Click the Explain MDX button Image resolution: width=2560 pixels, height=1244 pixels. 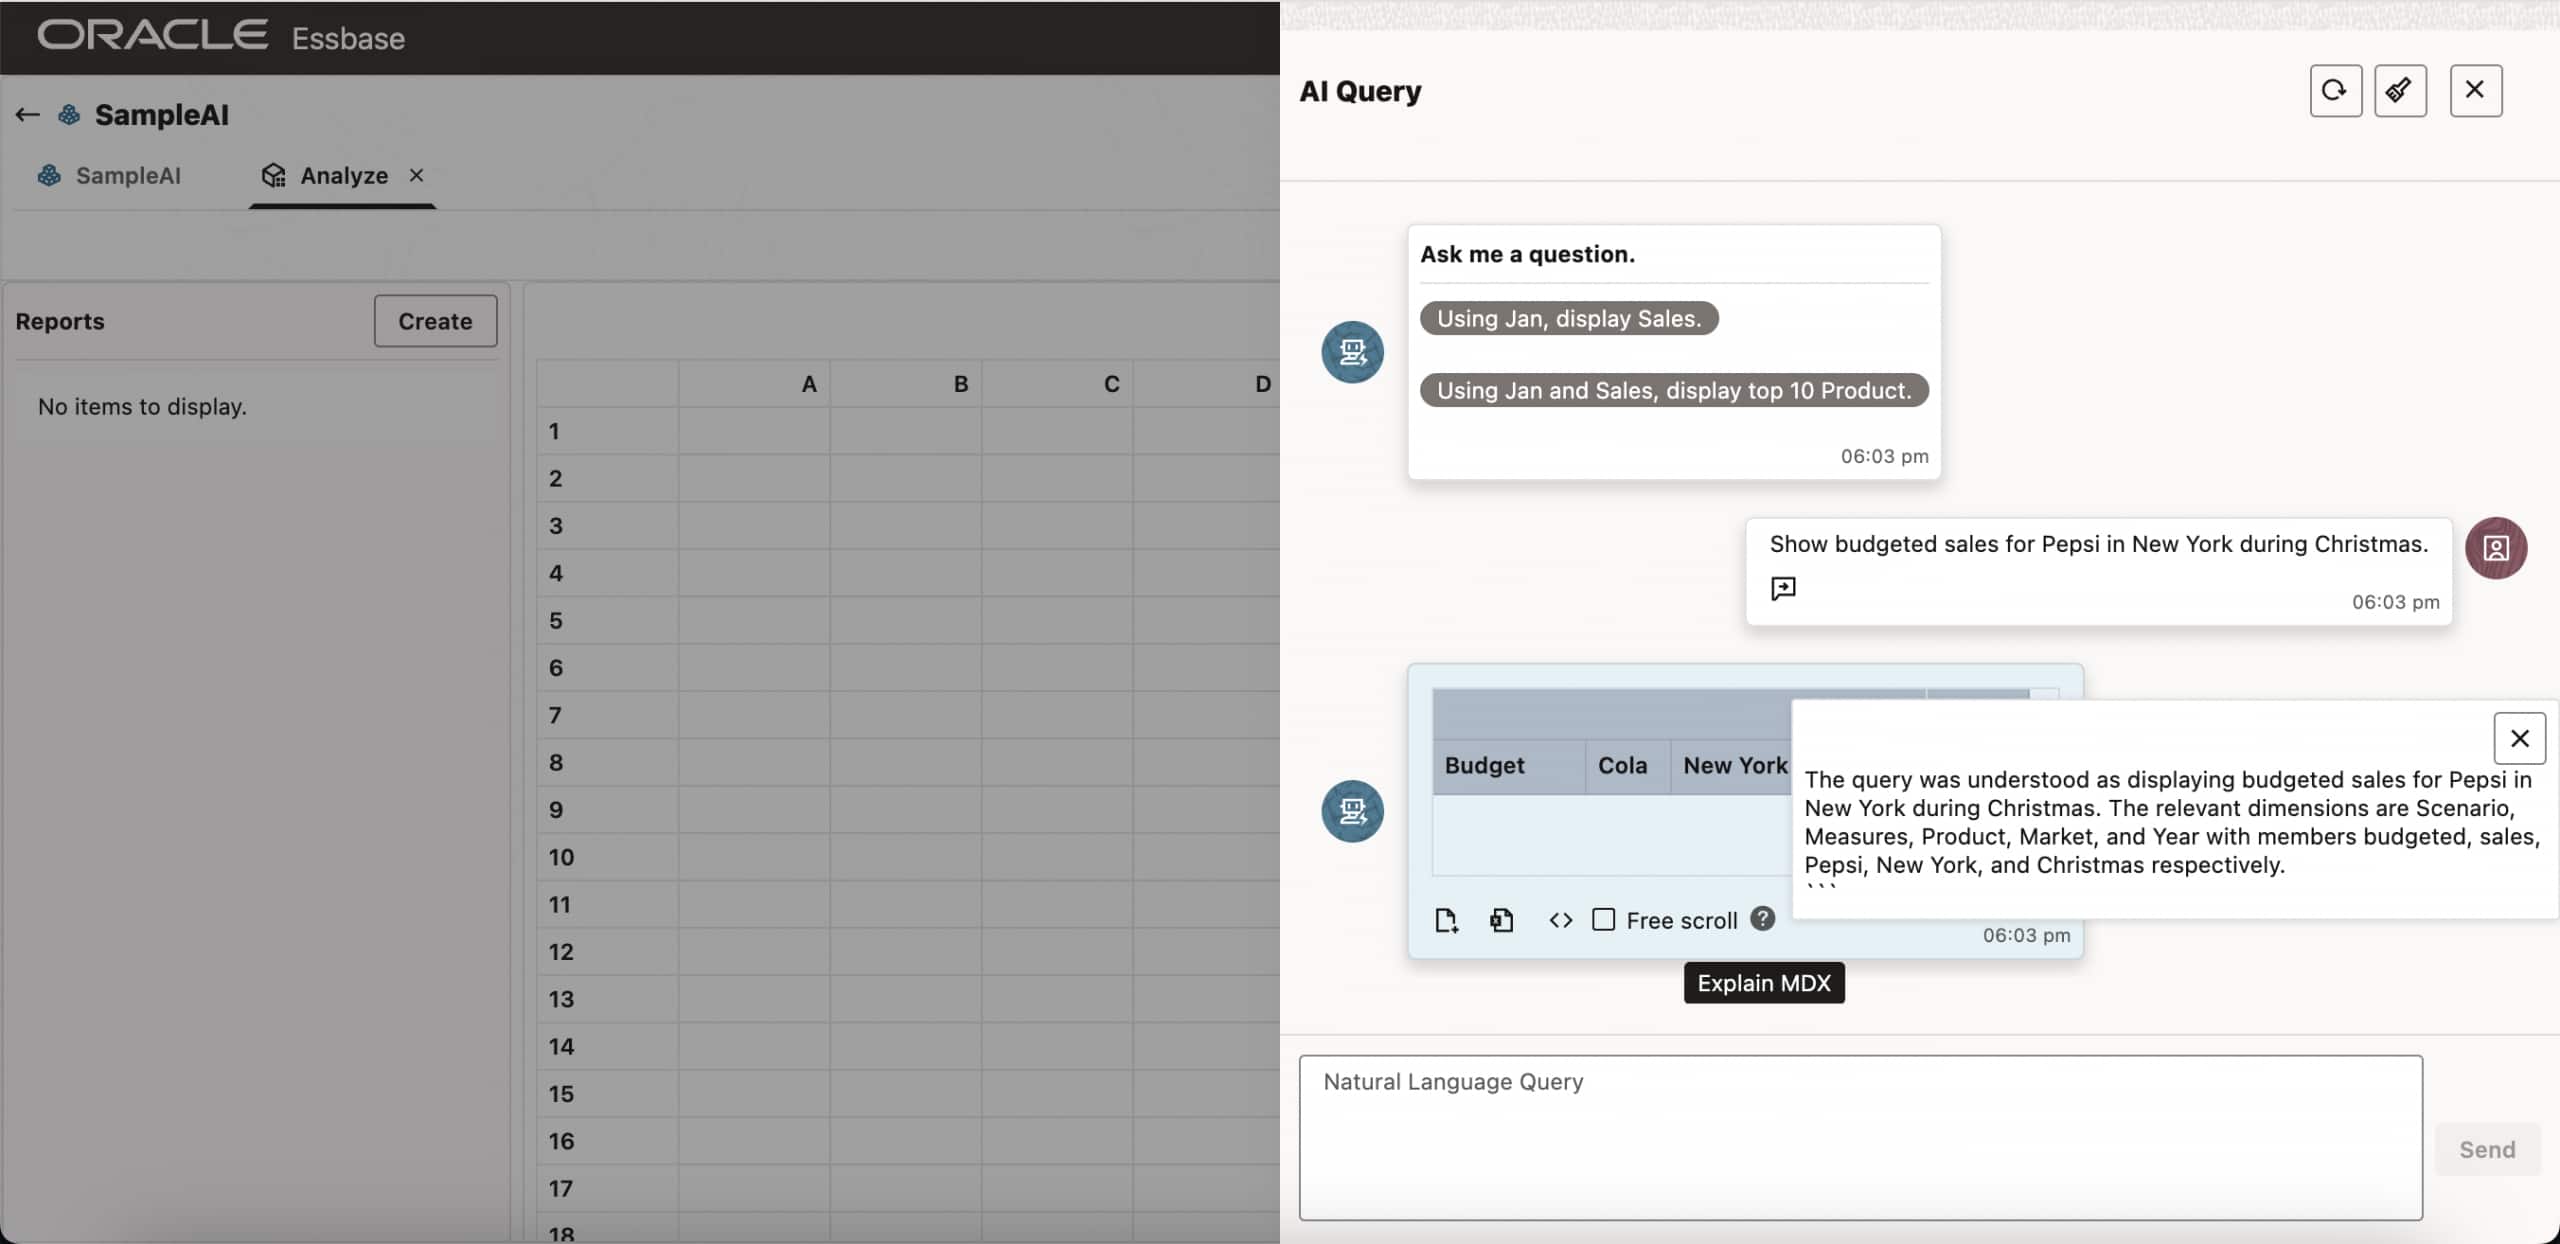(1763, 982)
